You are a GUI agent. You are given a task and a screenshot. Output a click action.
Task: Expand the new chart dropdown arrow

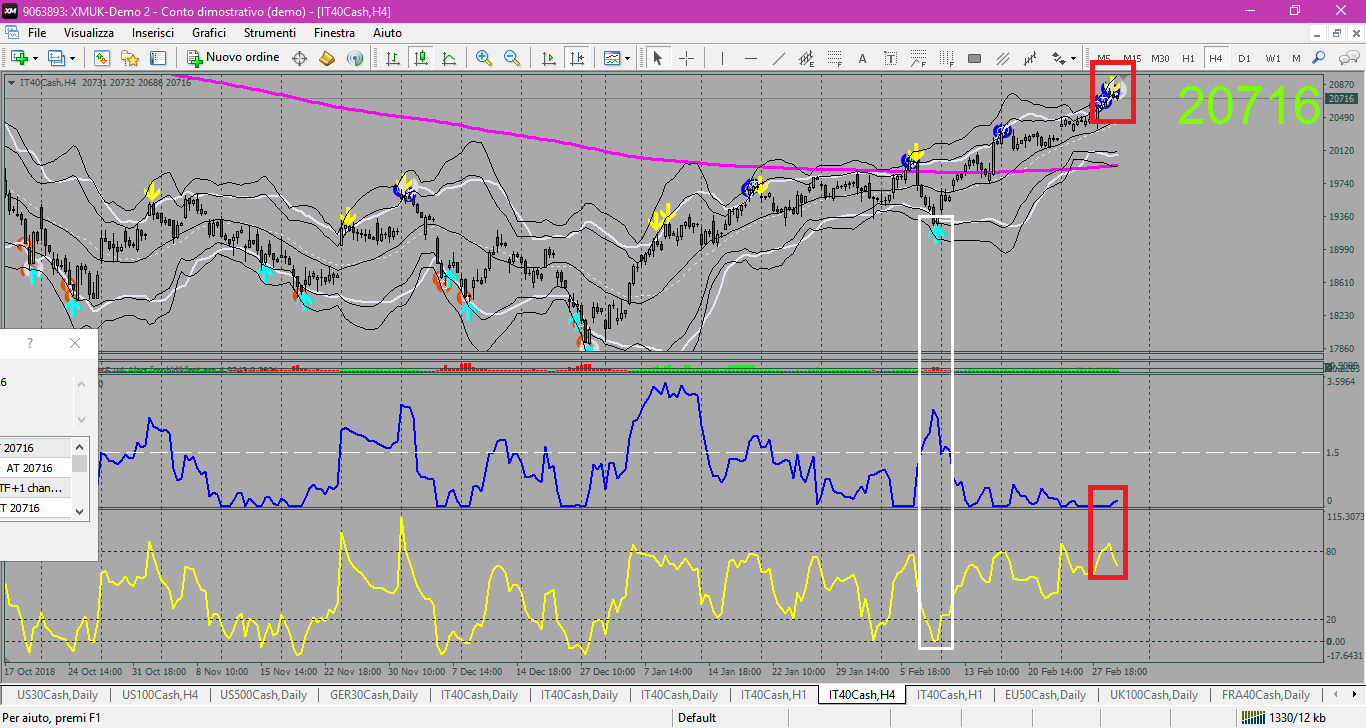click(35, 58)
